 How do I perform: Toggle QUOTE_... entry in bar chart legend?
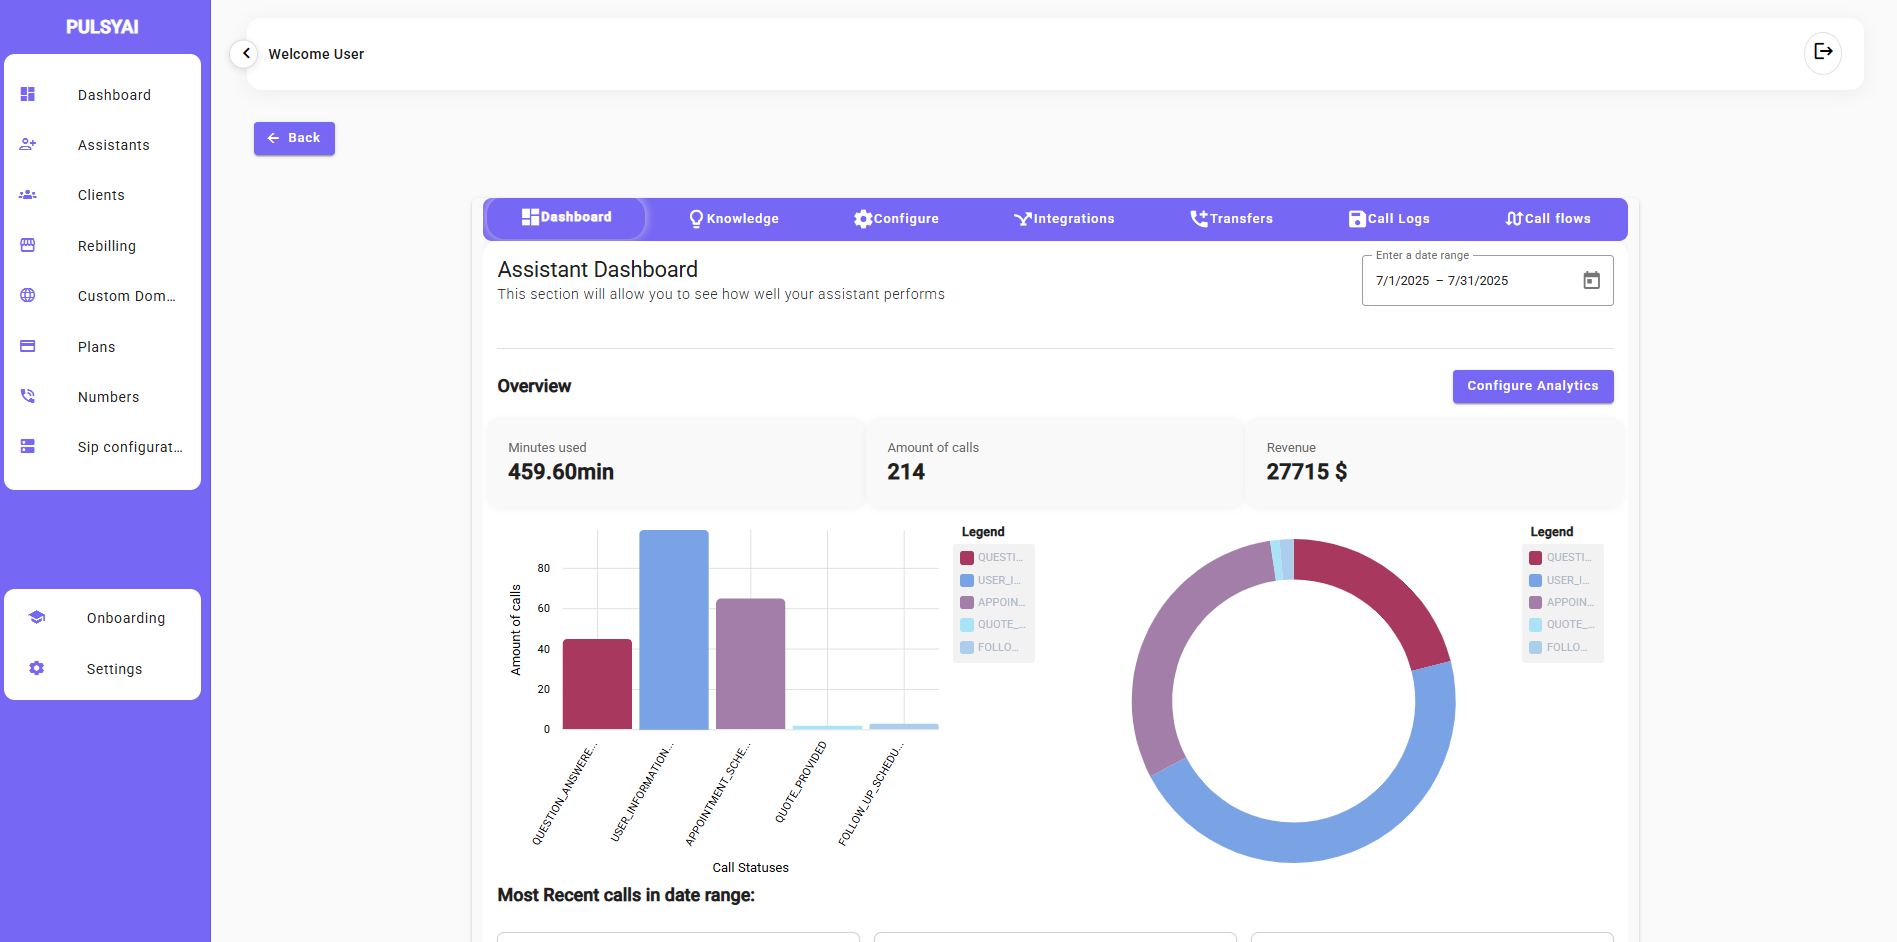tap(993, 625)
